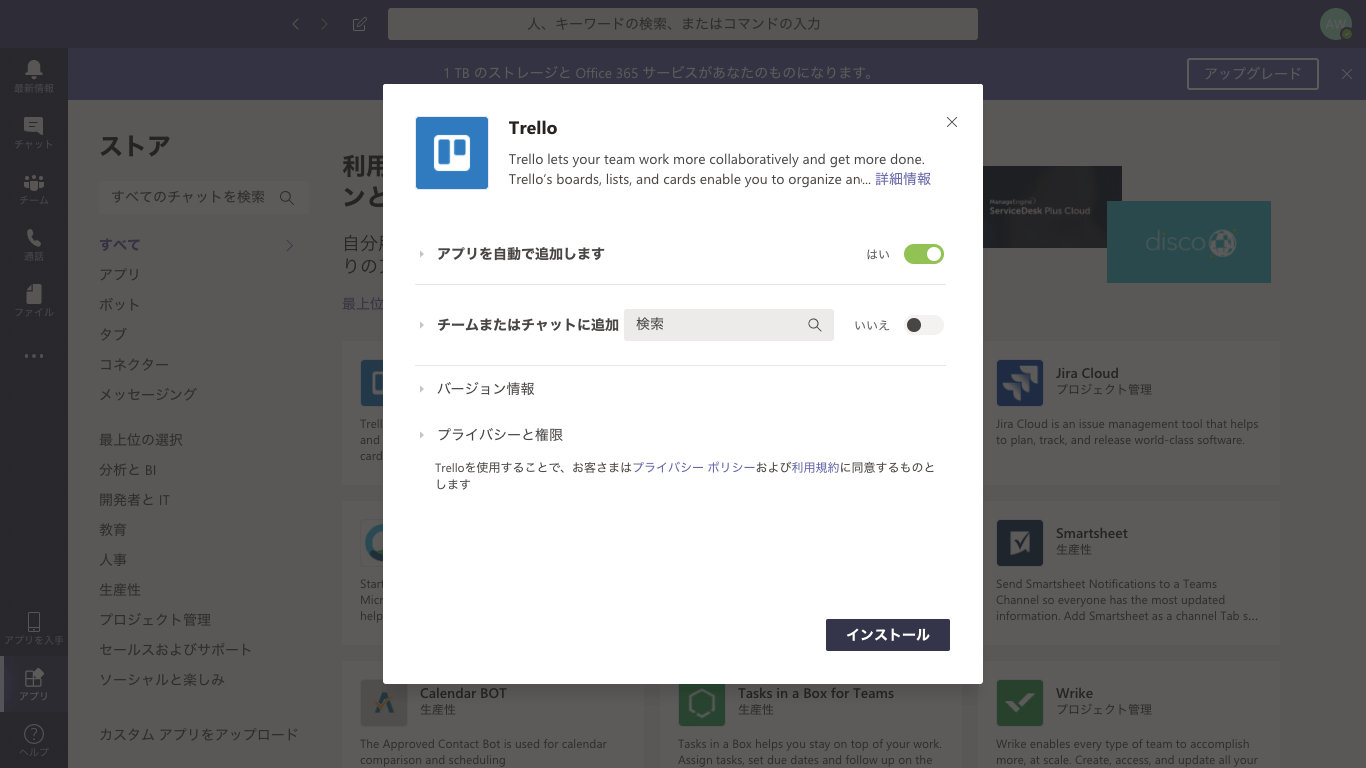Image resolution: width=1366 pixels, height=768 pixels.
Task: Open the Chat icon in sidebar
Action: [x=33, y=126]
